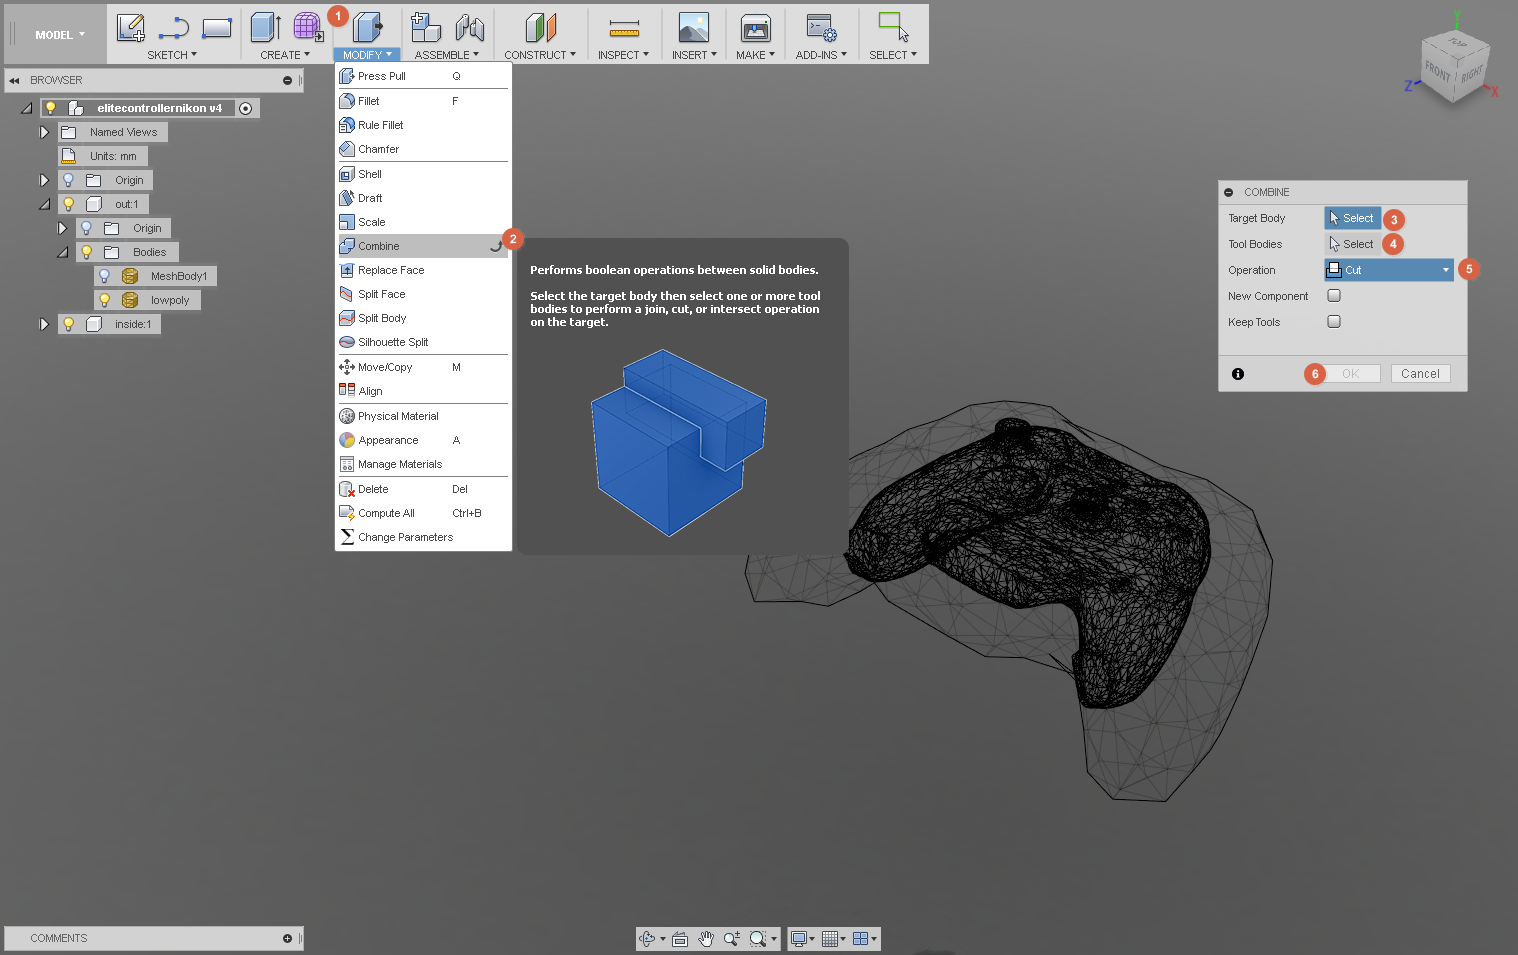Open the Operation Cut dropdown

click(x=1389, y=270)
